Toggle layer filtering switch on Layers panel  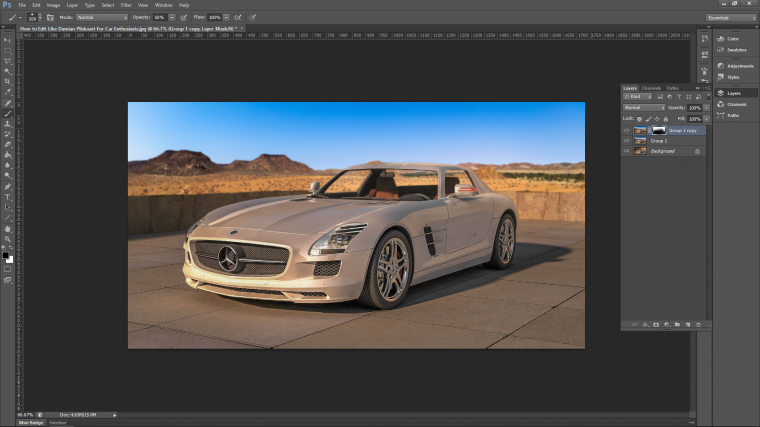(708, 97)
